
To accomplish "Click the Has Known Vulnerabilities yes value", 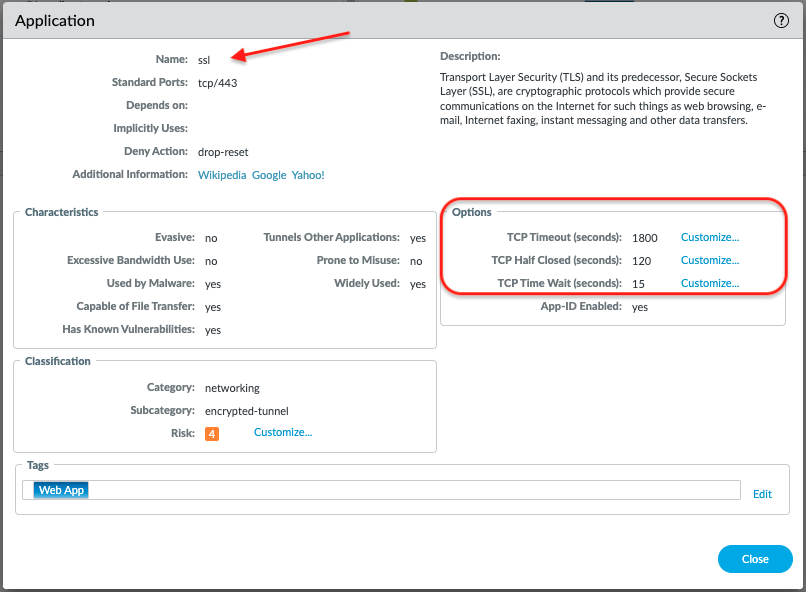I will pos(213,331).
